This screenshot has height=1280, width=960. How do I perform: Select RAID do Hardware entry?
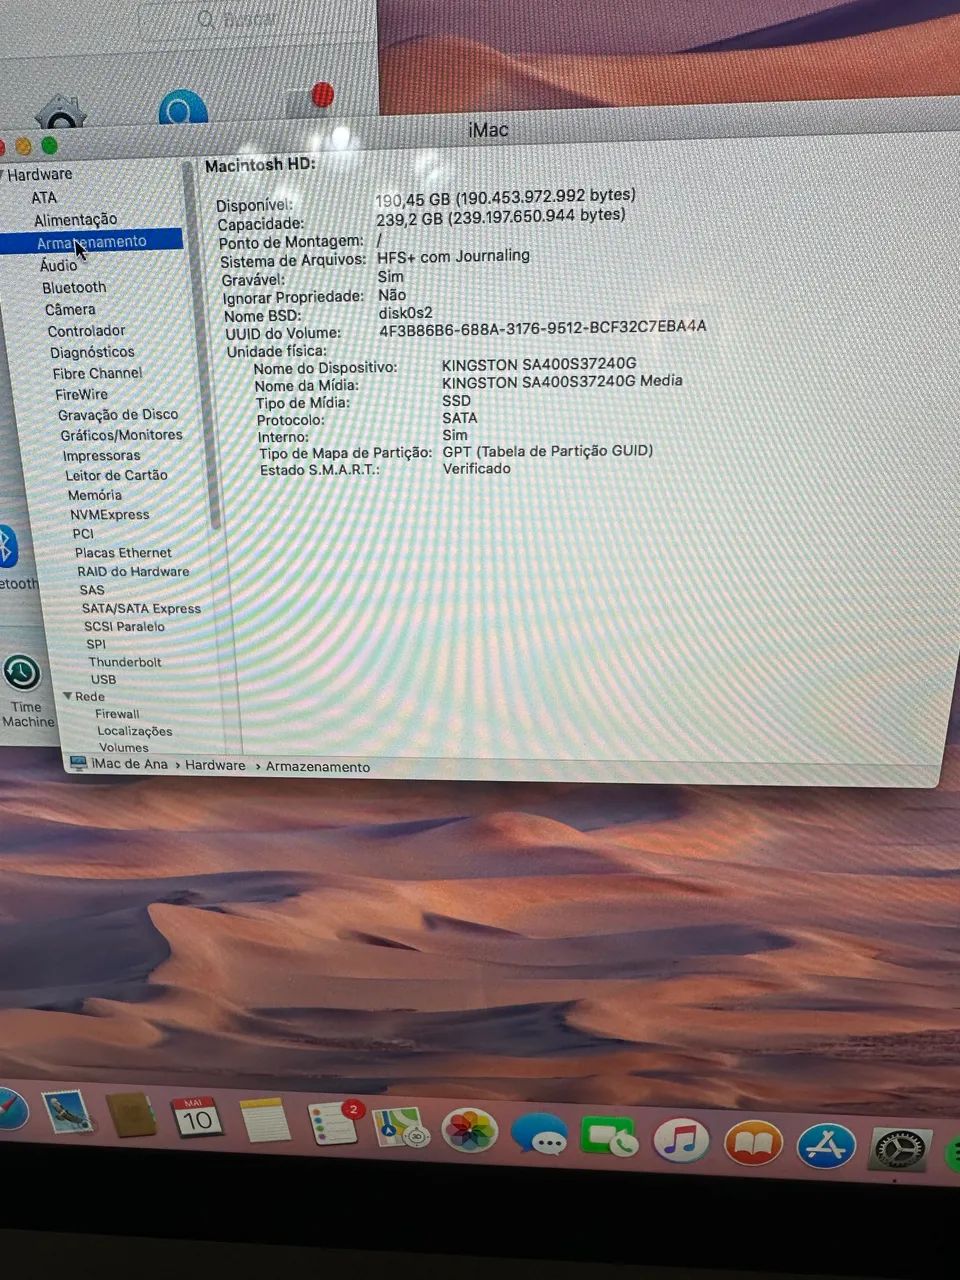pyautogui.click(x=133, y=571)
